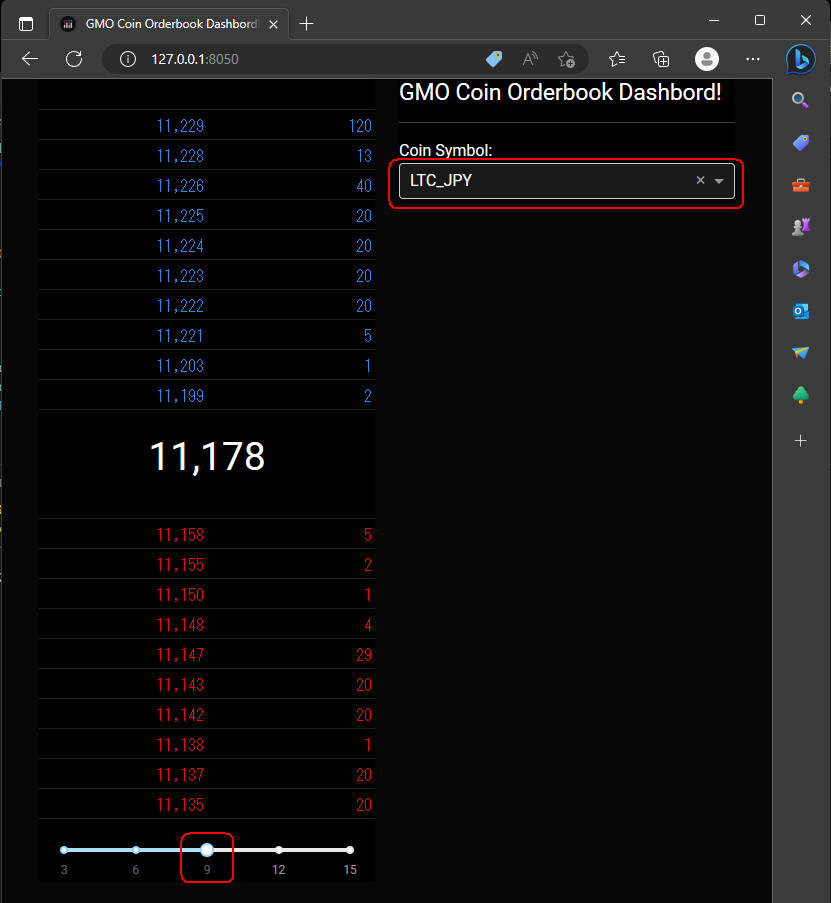Click size 29 in the 11,147 row
Viewport: 831px width, 903px height.
coord(364,655)
